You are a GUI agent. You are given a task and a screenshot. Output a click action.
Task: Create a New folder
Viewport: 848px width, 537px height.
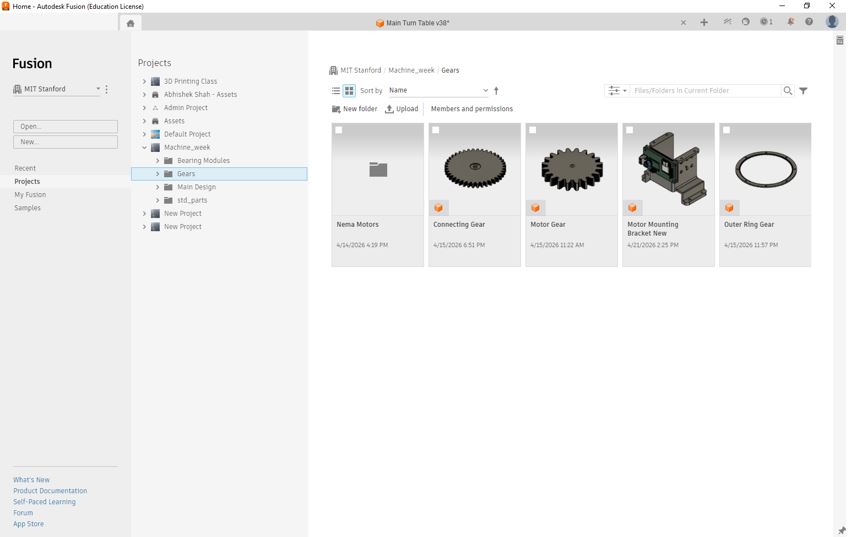tap(354, 109)
